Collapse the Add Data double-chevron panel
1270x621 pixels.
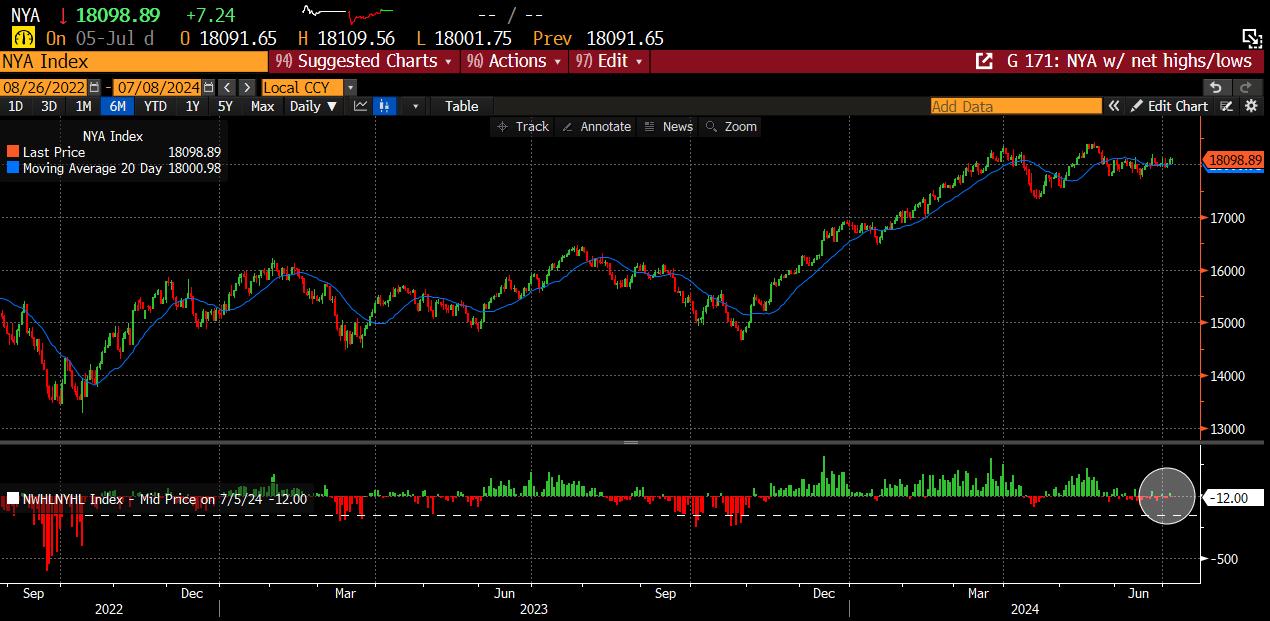(x=1113, y=106)
